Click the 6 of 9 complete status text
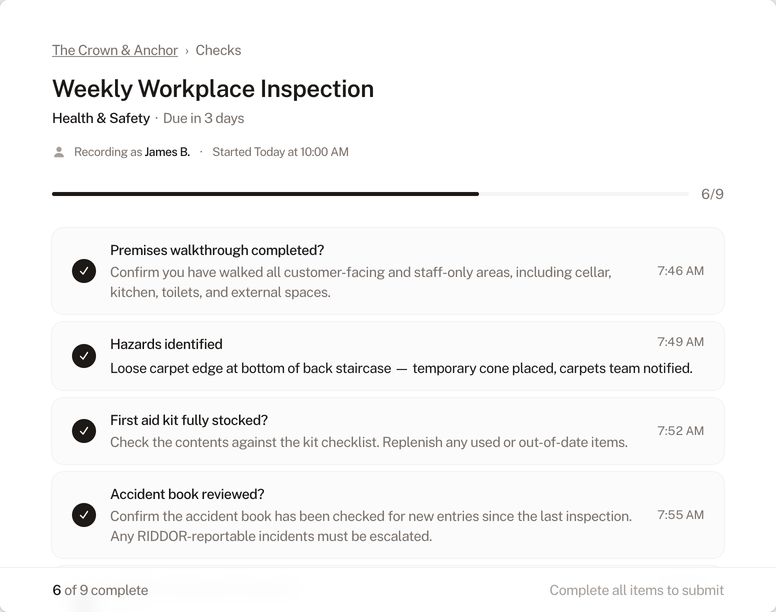776x612 pixels. (x=100, y=590)
